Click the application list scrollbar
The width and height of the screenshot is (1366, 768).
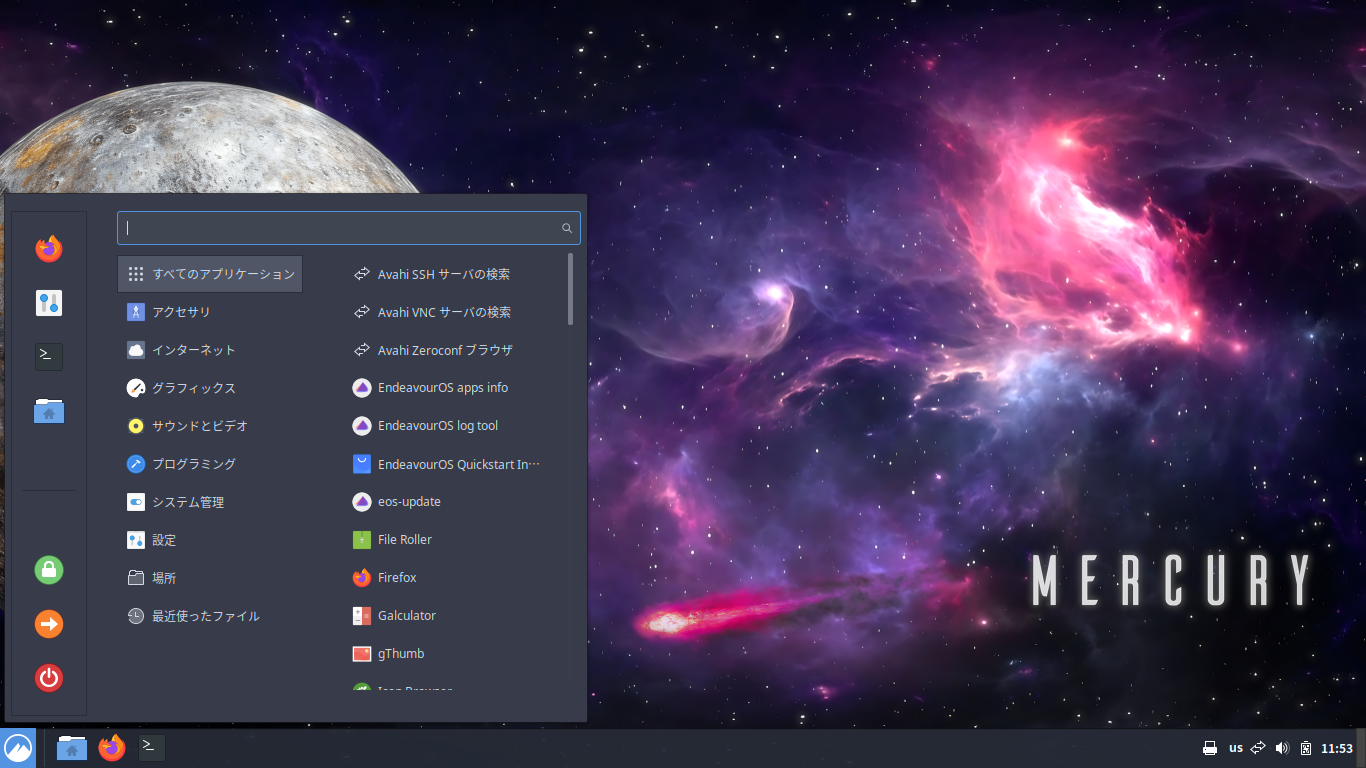(570, 289)
